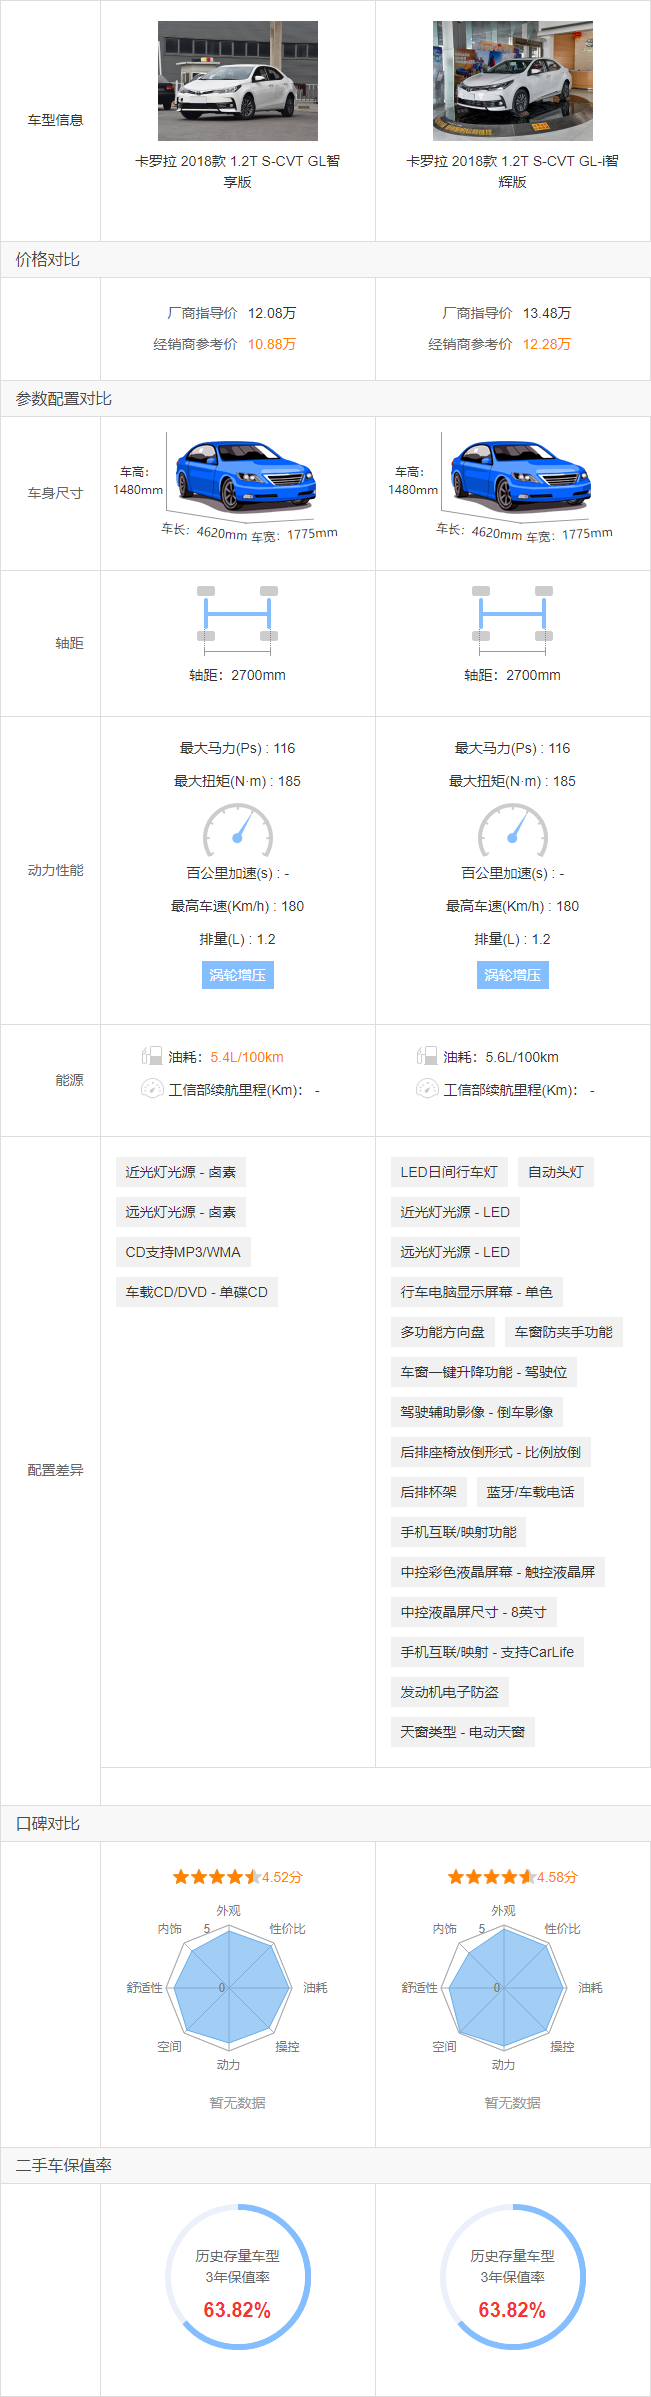Click the 车身尺寸 row label
This screenshot has height=2397, width=651.
(55, 493)
